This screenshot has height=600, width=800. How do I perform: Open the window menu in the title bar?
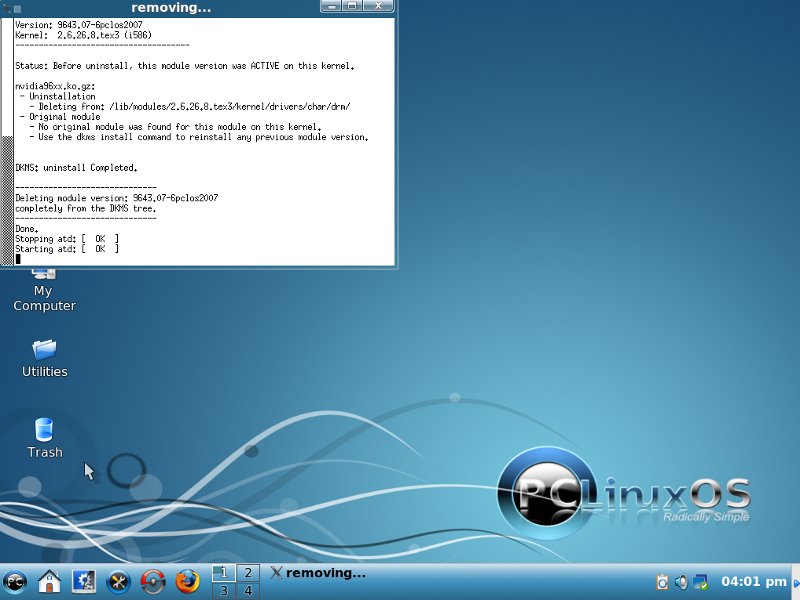coord(7,8)
